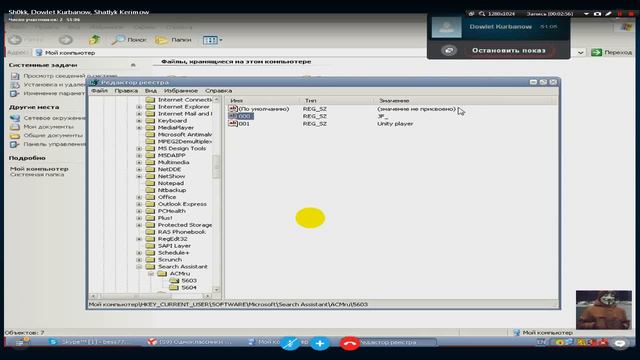This screenshot has width=640, height=360.
Task: Expand the MediaPlayer registry key
Action: pos(139,128)
